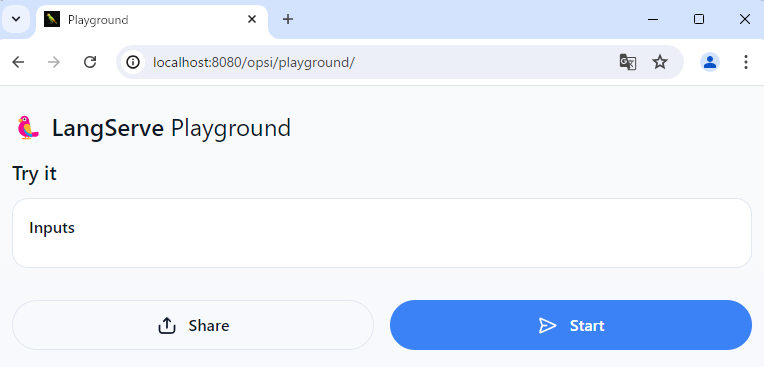The height and width of the screenshot is (367, 764).
Task: Bookmark this page with the star icon
Action: pyautogui.click(x=660, y=62)
